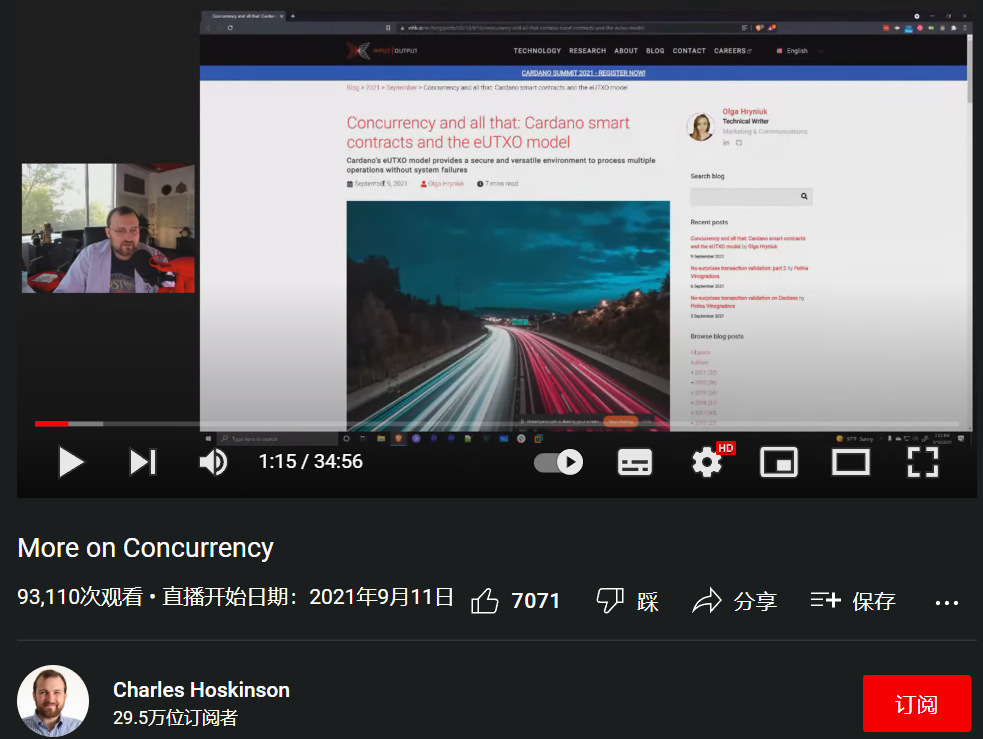
Task: Click the 29.5万位订阅者 subscriber count
Action: [x=175, y=718]
